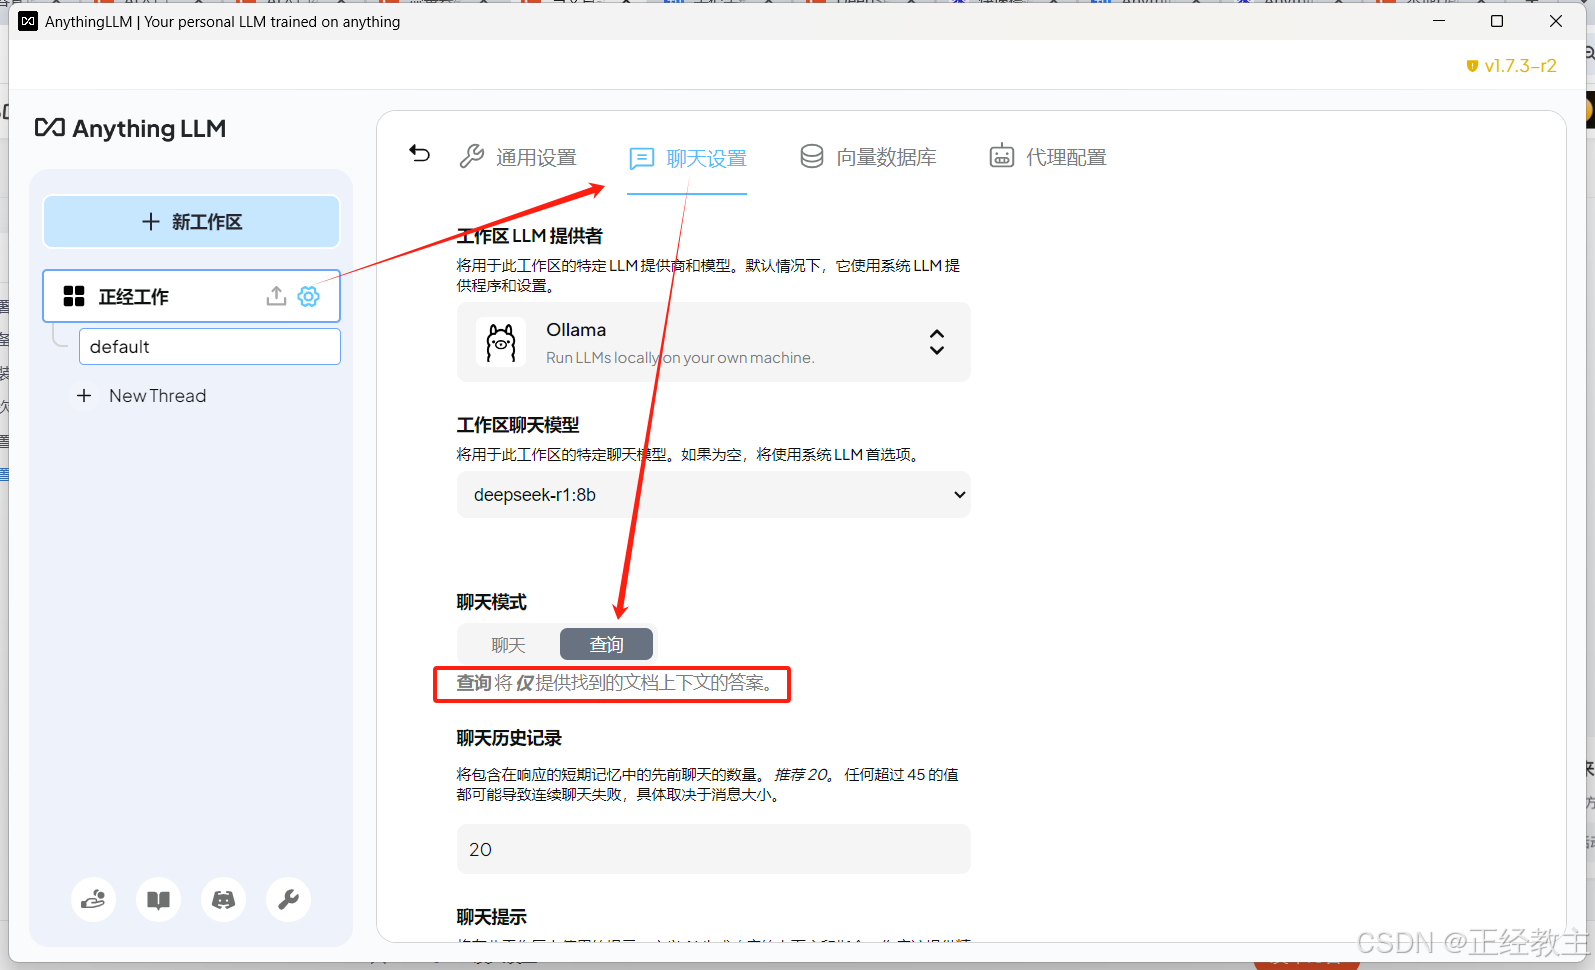Screen dimensions: 1595x970
Task: Click the plus icon beside New Thread
Action: (x=84, y=396)
